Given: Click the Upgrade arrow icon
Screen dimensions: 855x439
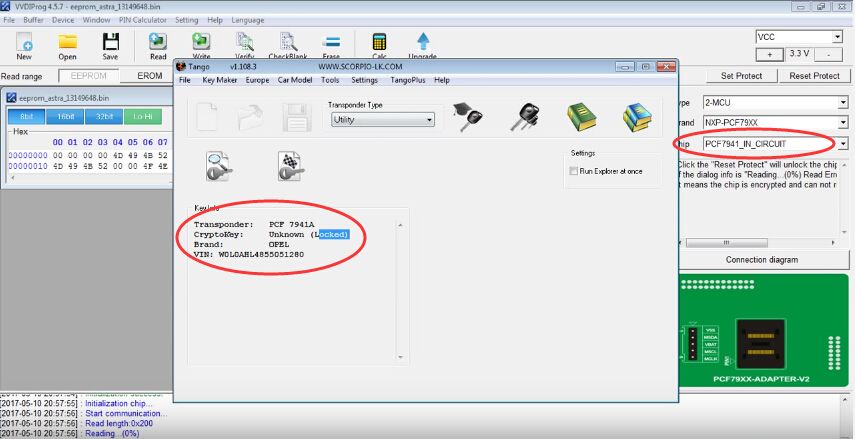Looking at the screenshot, I should click(423, 42).
